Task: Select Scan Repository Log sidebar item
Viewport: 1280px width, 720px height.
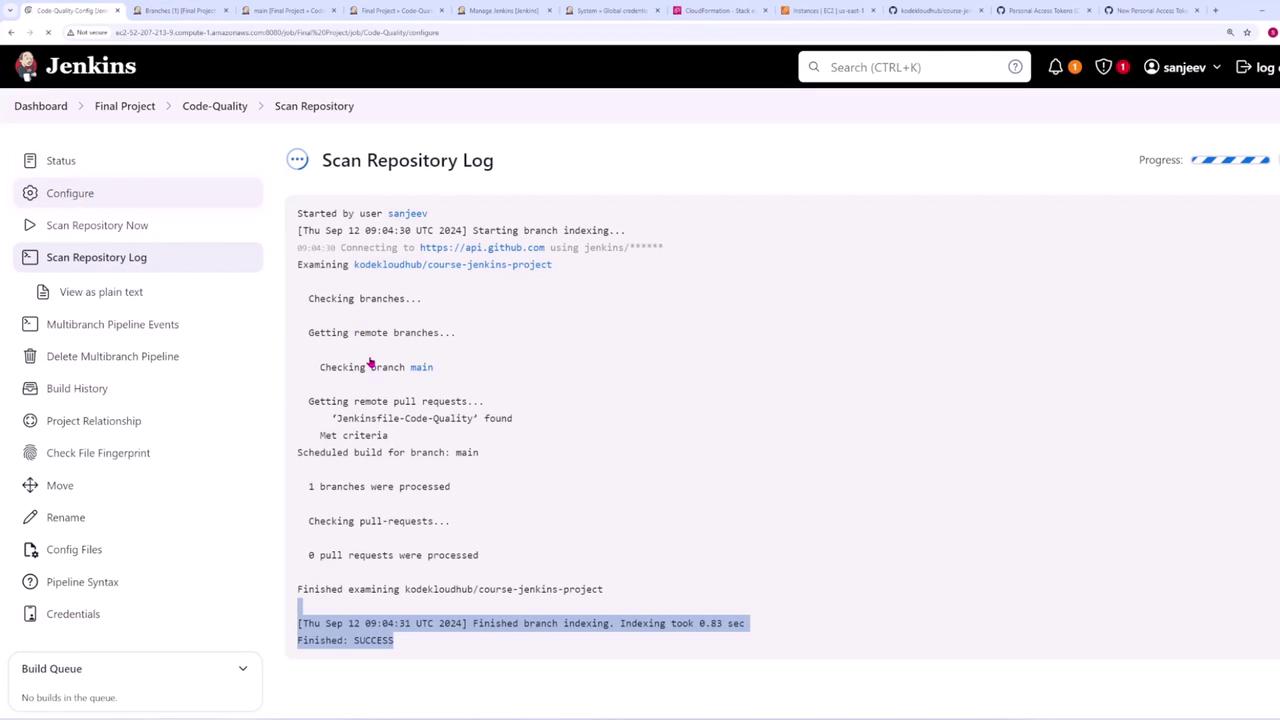Action: point(138,257)
